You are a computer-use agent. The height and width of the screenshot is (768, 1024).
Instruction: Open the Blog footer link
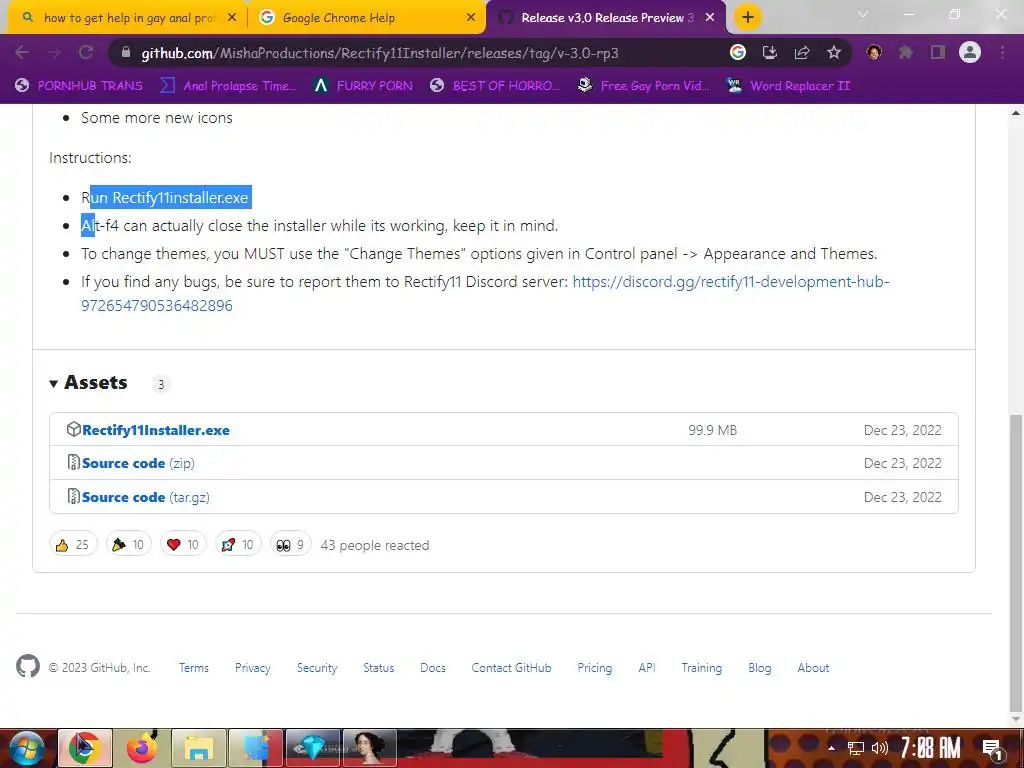[760, 668]
